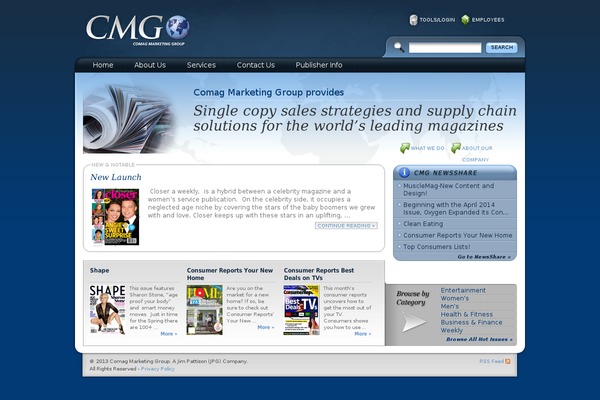Click the blue info icon in CMG NewsShare
This screenshot has height=400, width=600.
click(x=404, y=173)
